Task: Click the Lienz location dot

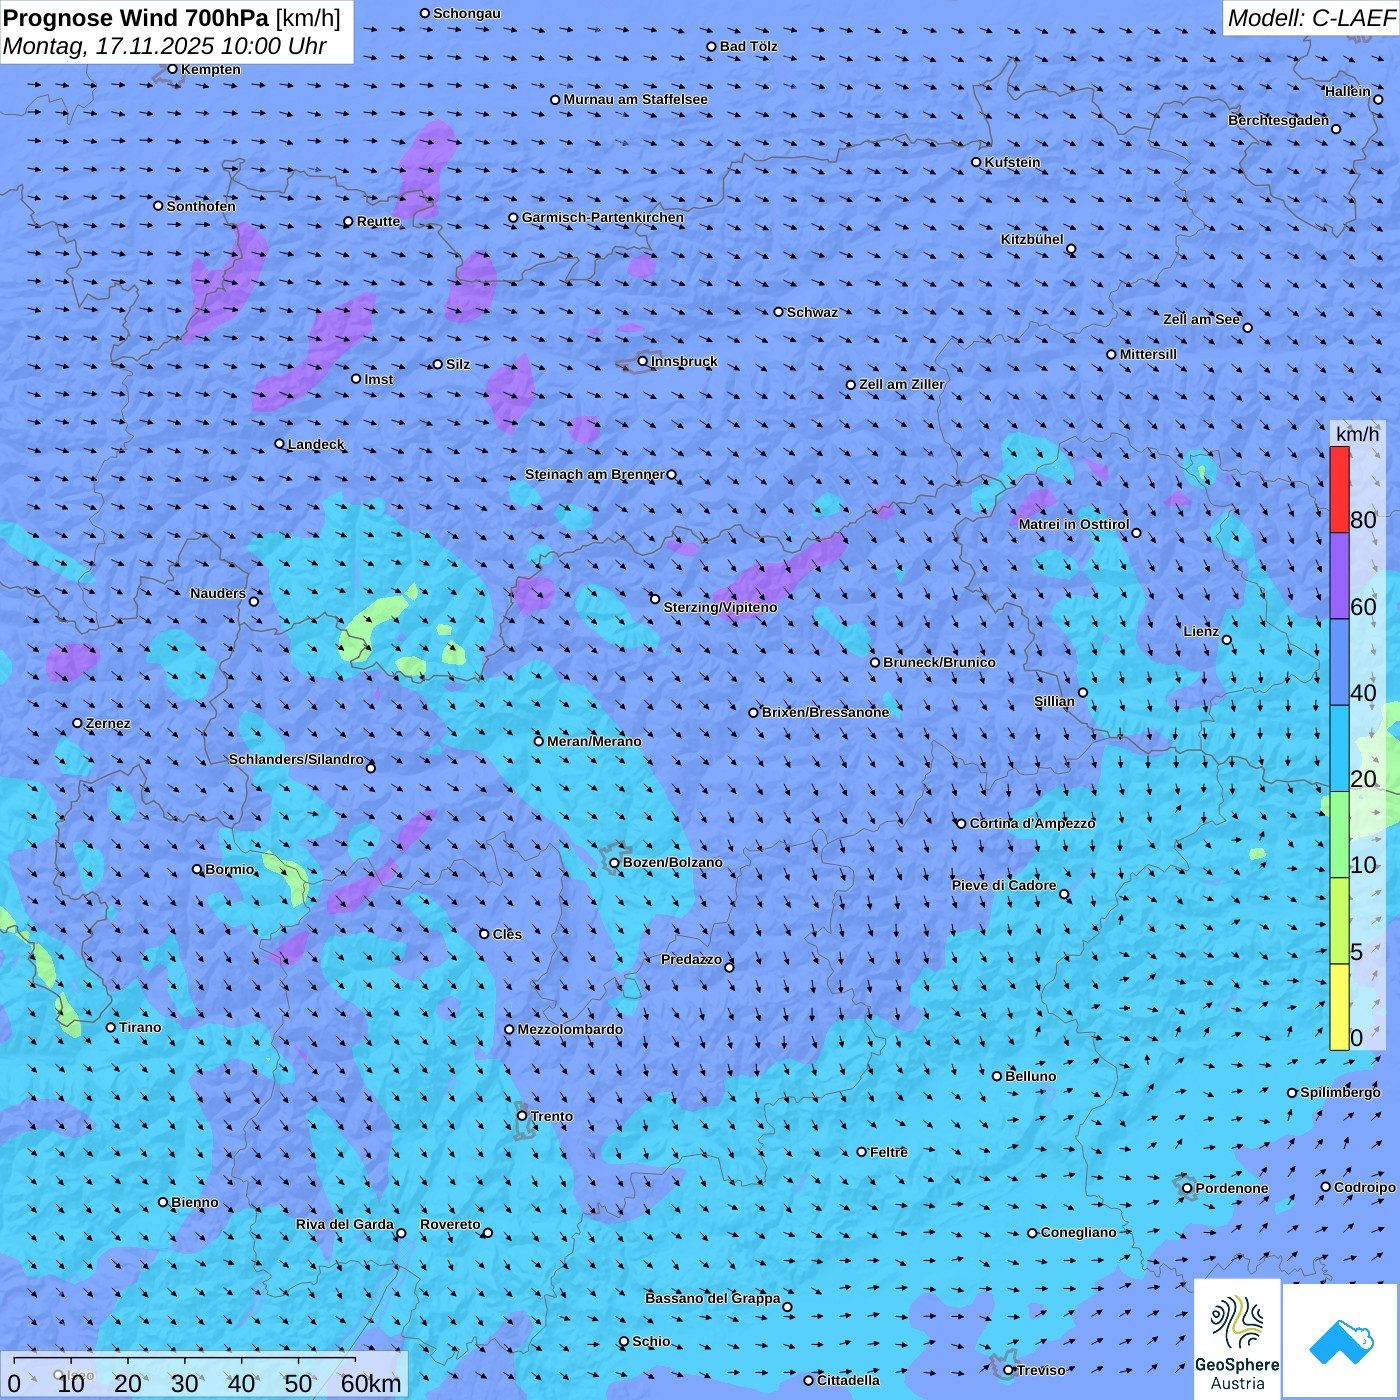Action: [x=1227, y=640]
